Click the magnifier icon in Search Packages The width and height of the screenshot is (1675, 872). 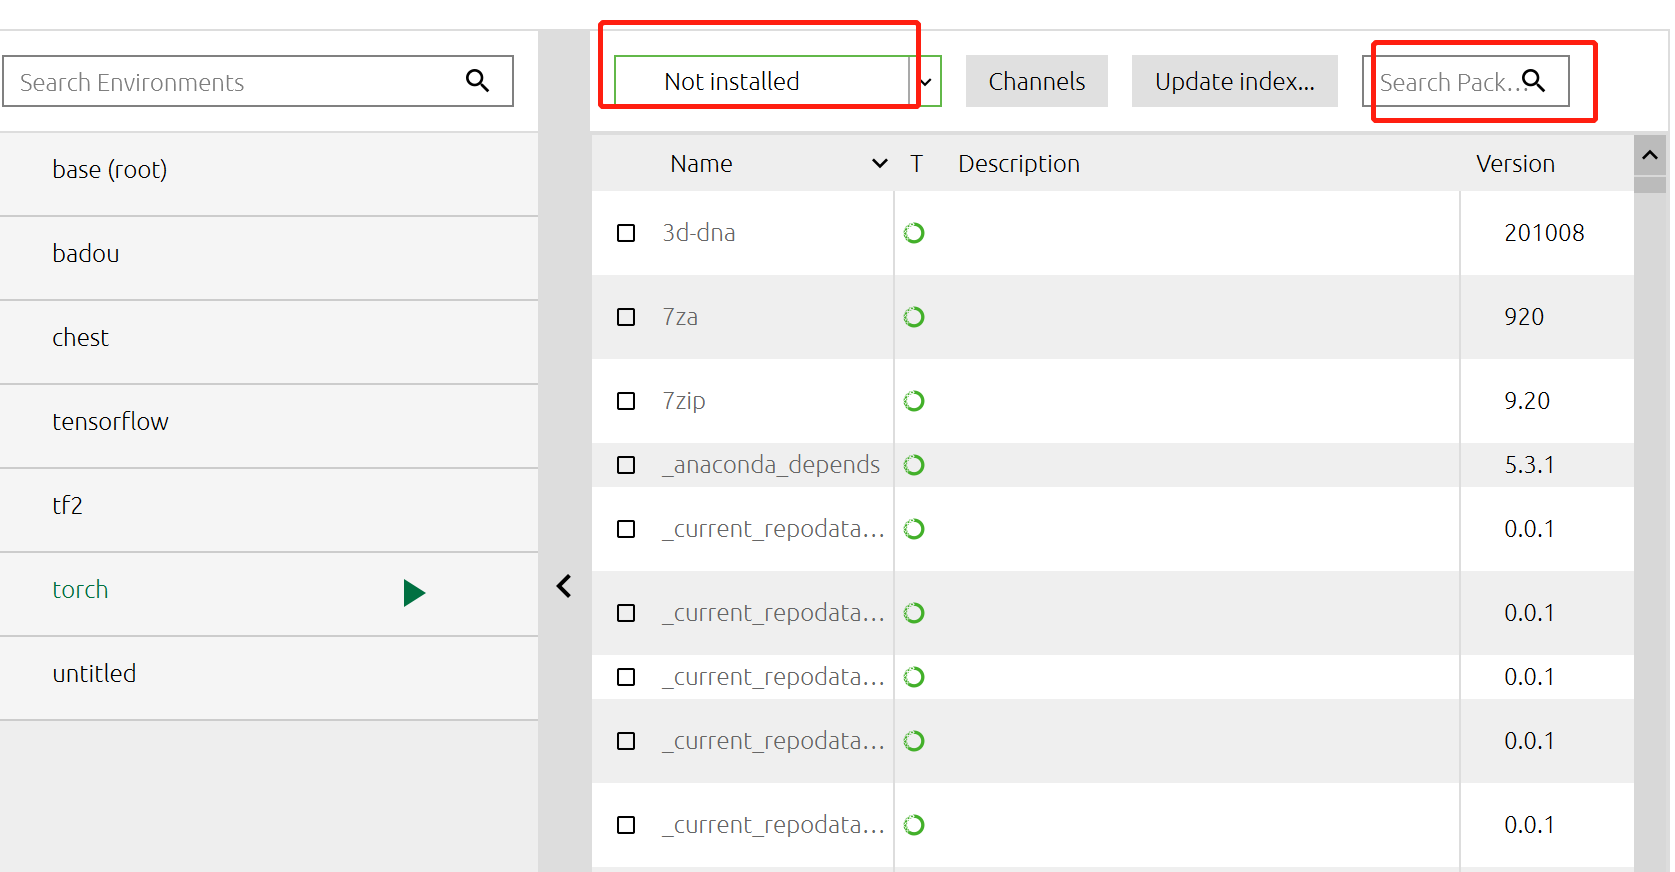click(1534, 81)
